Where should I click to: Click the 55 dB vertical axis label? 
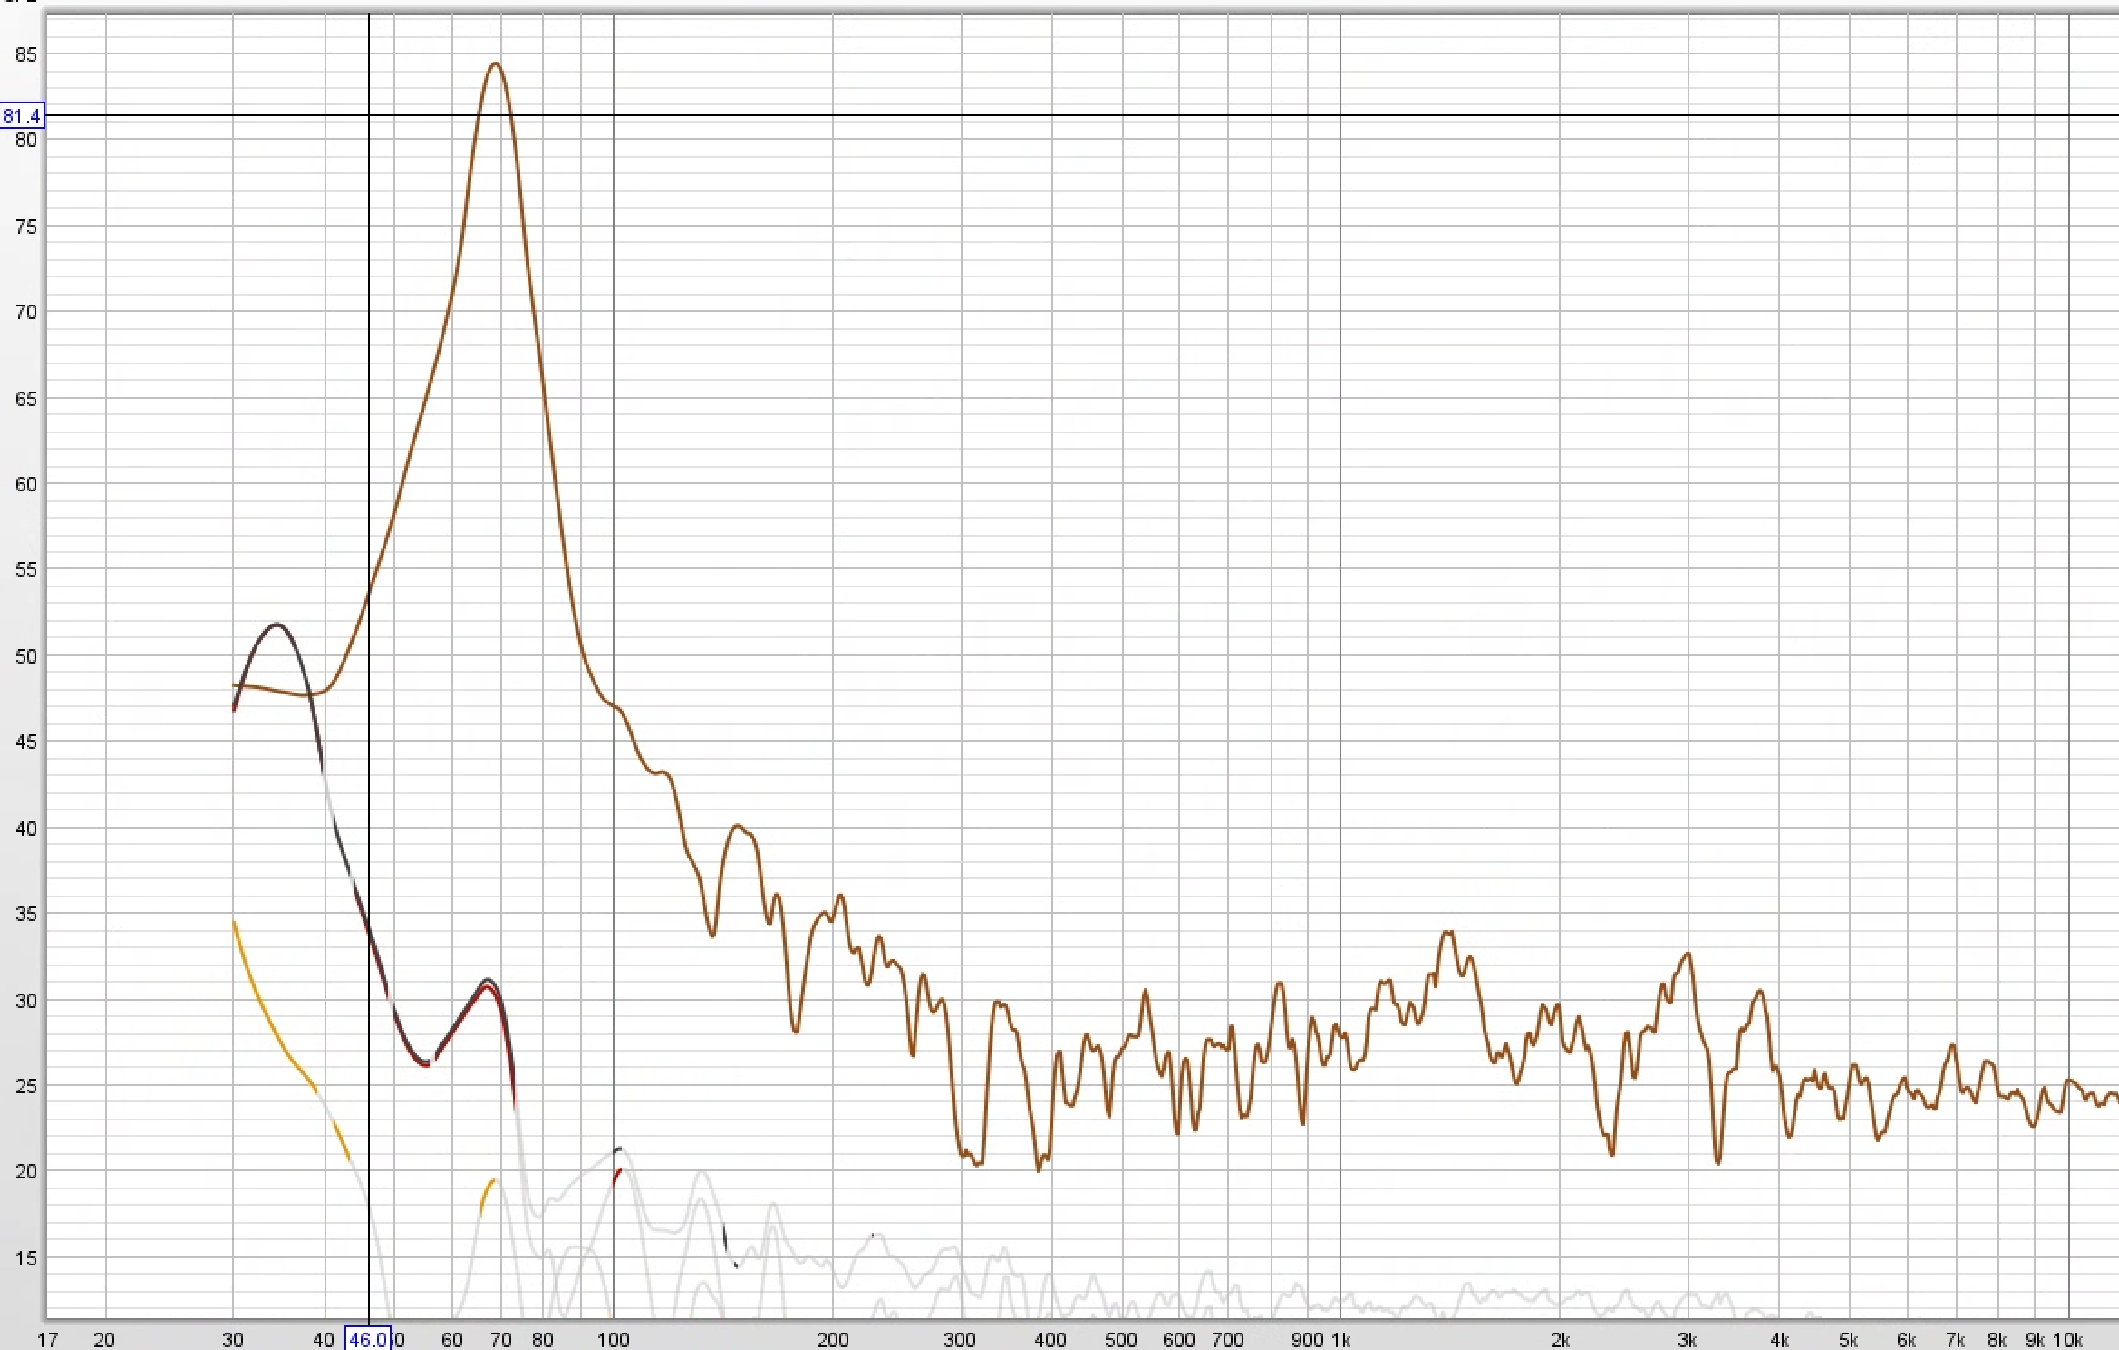26,570
